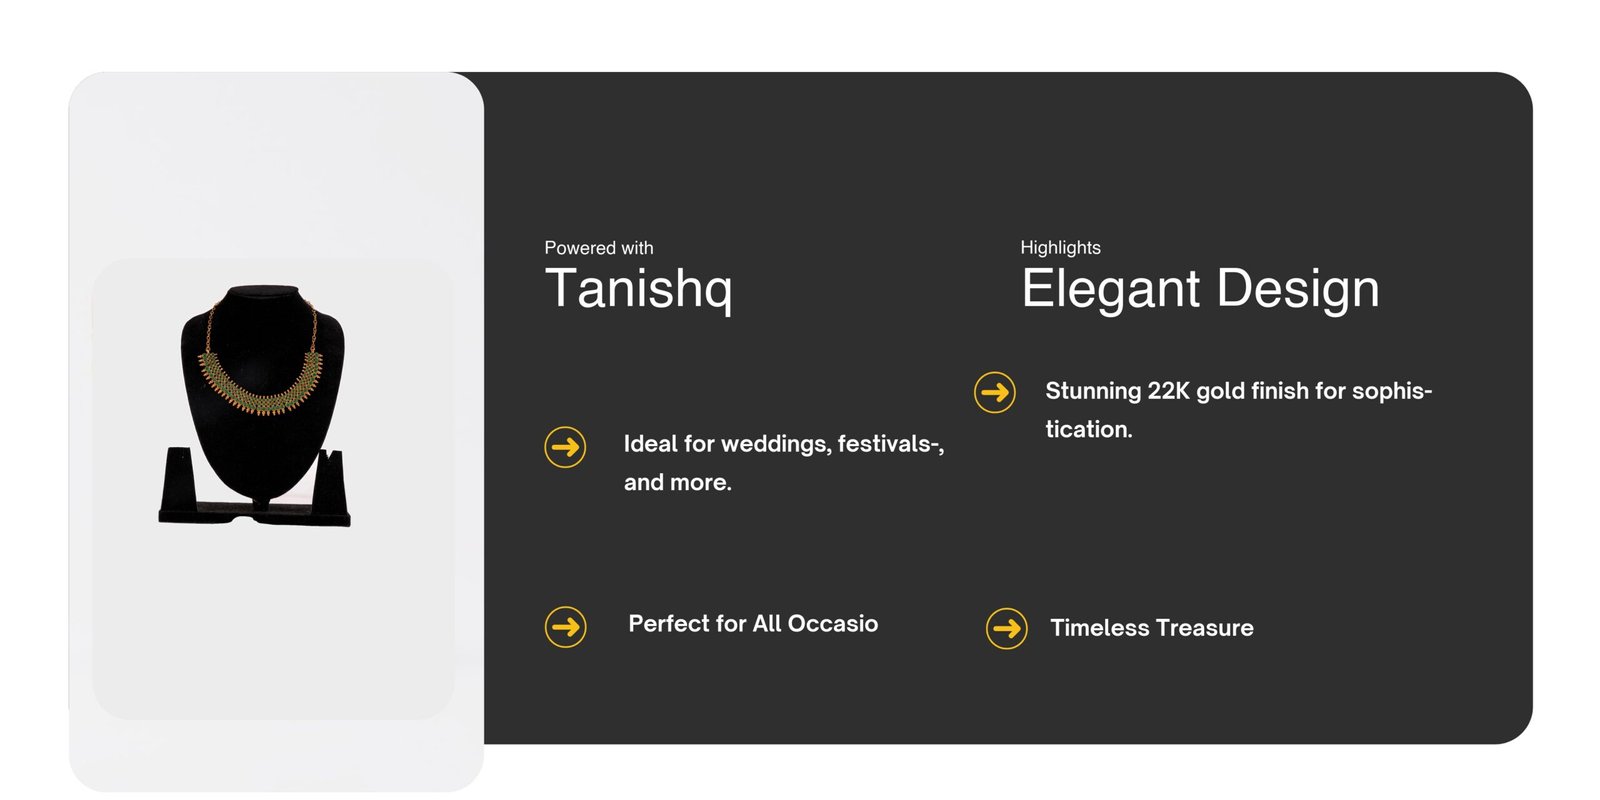This screenshot has height=800, width=1600.
Task: Select the Perfect for All Occasio label
Action: point(752,624)
